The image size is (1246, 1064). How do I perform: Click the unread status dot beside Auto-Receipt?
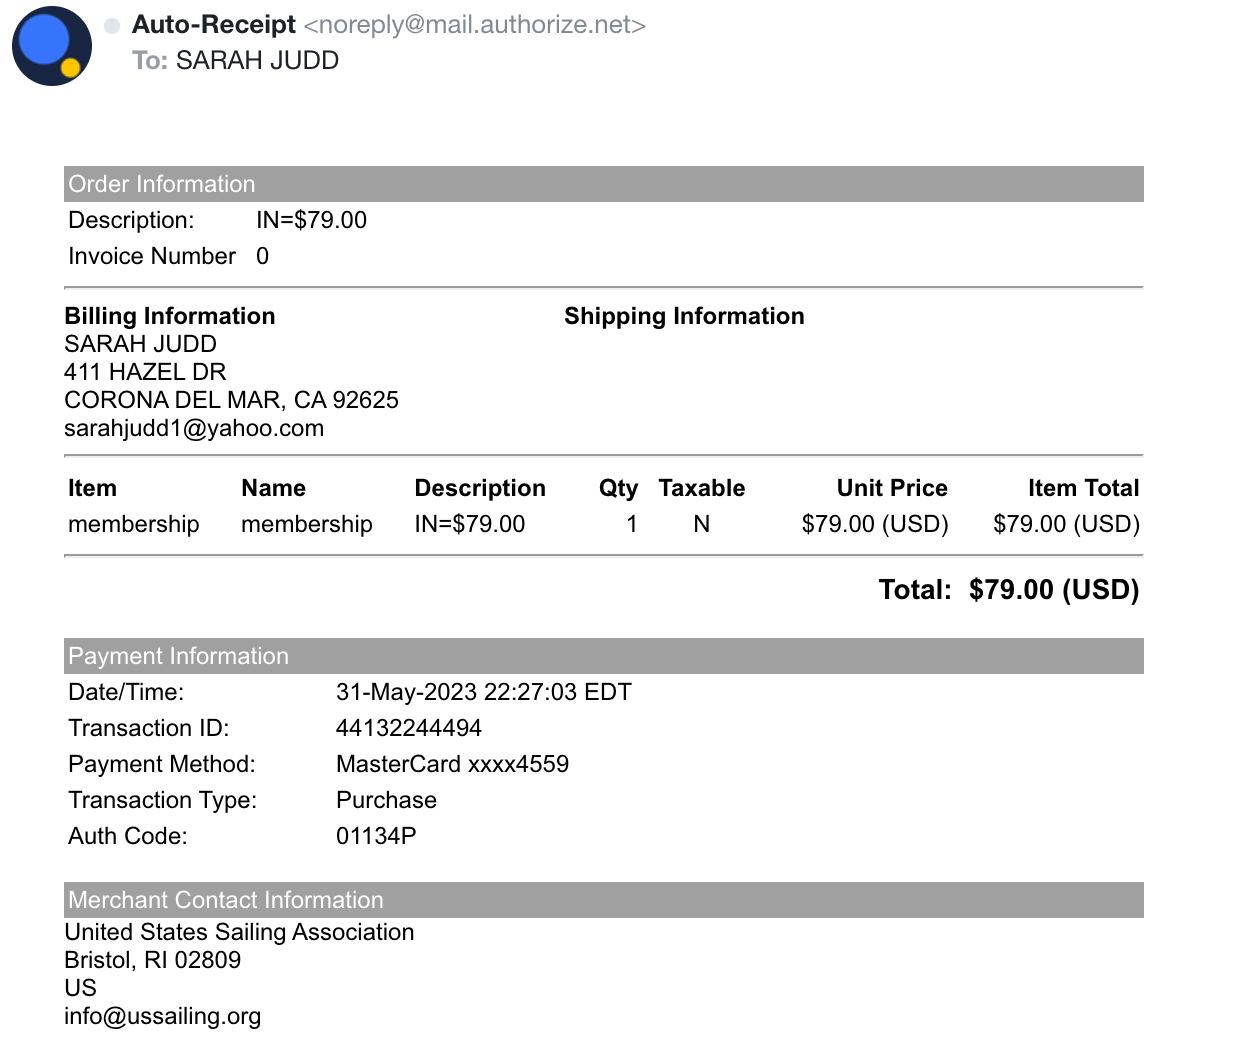112,25
